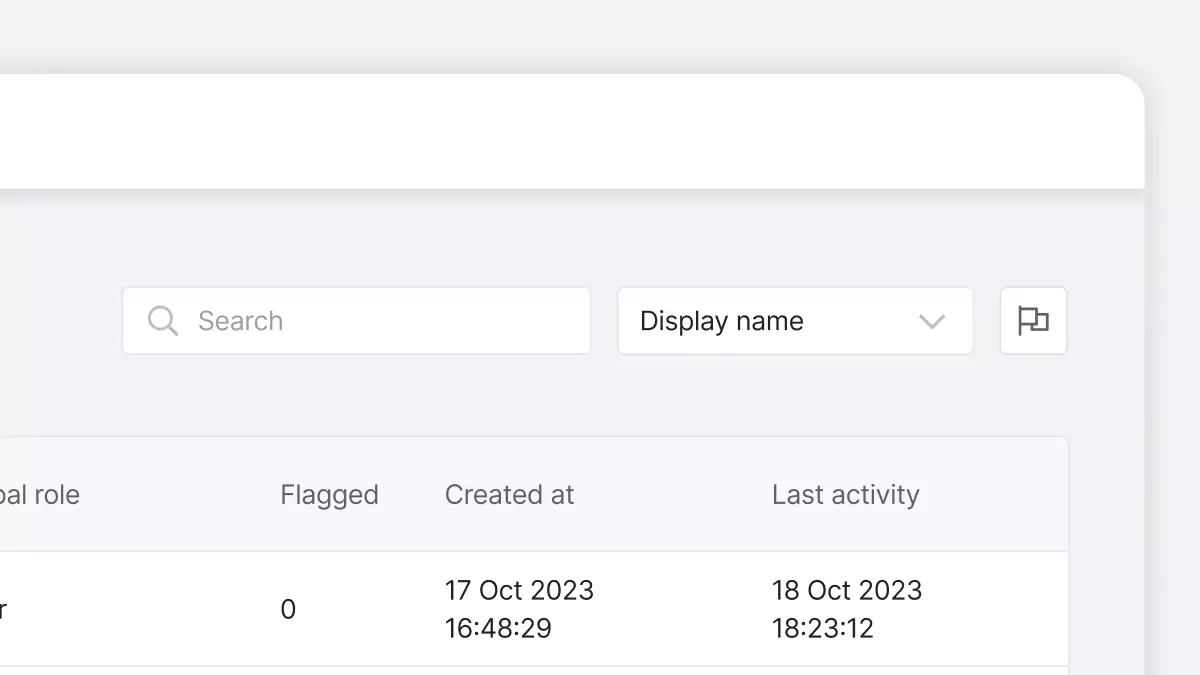This screenshot has width=1200, height=675.
Task: Select the 16:48:29 created time text
Action: point(498,628)
